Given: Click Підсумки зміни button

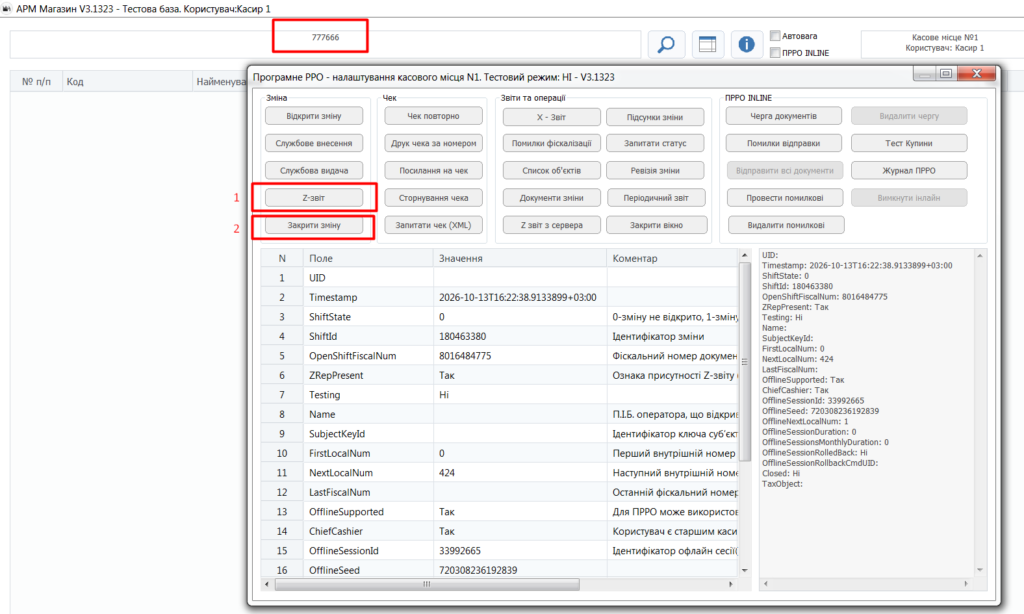Looking at the screenshot, I should pos(655,118).
